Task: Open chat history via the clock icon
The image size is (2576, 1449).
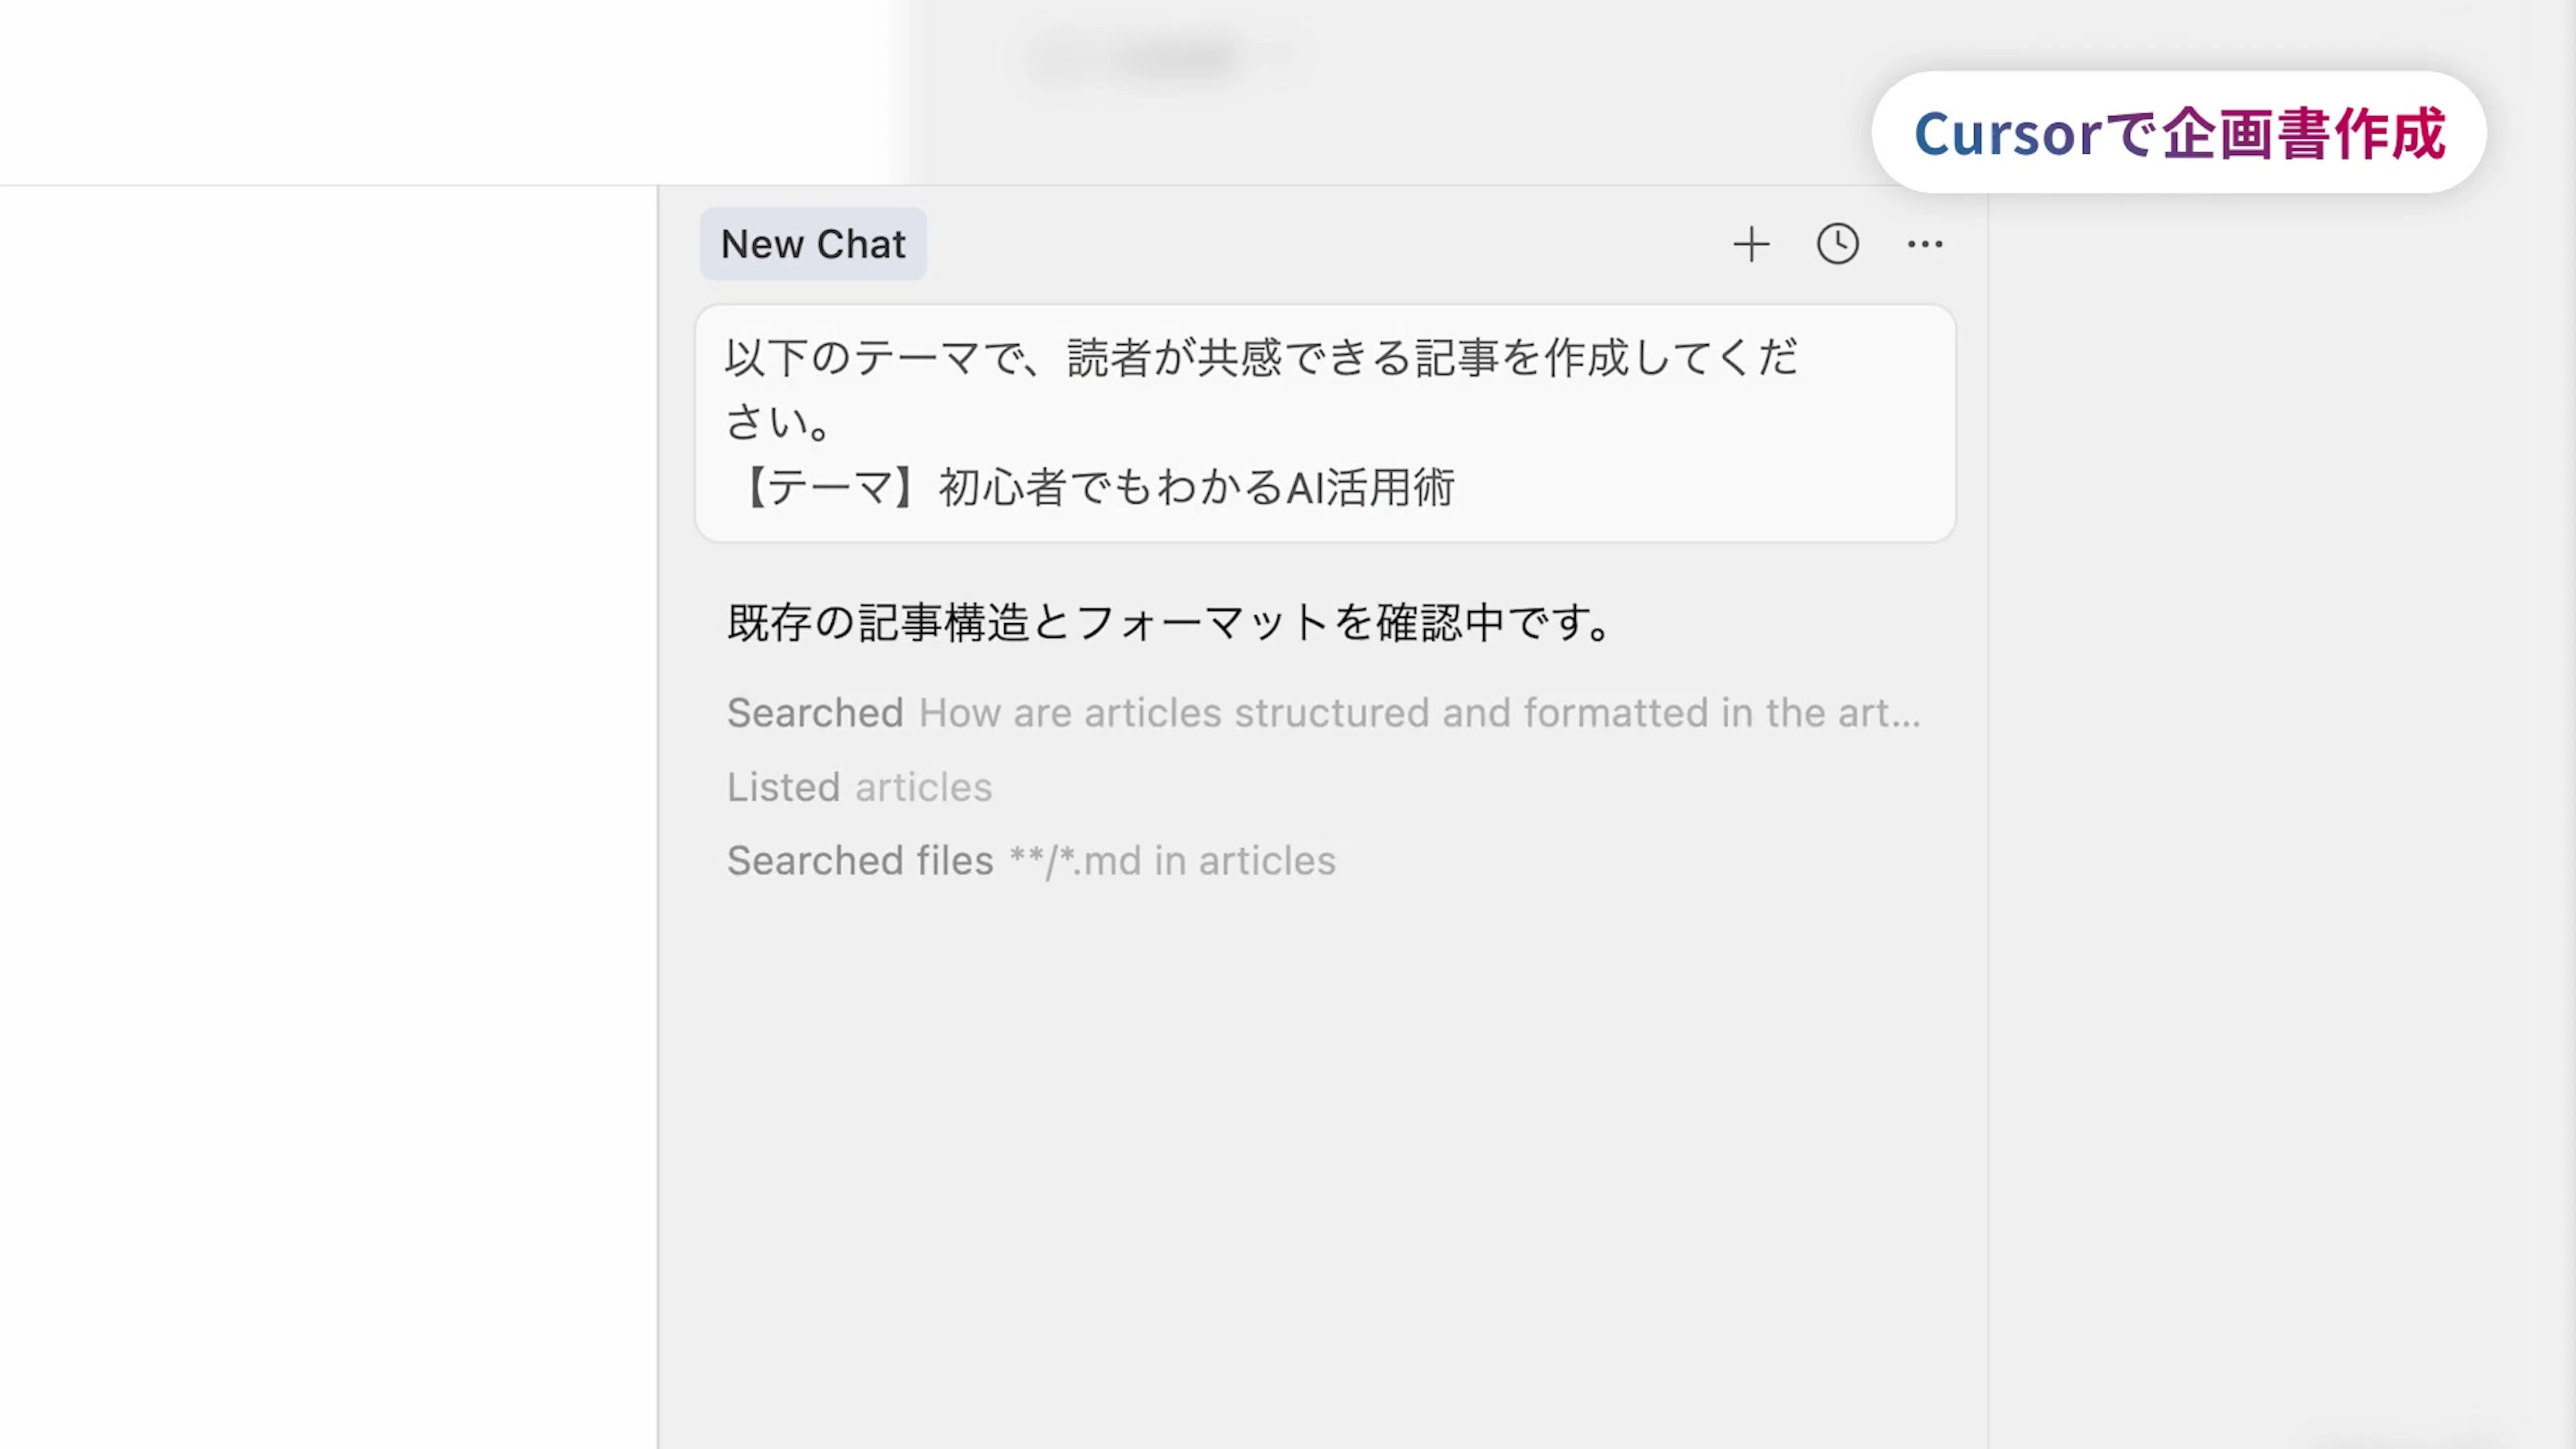Action: point(1837,244)
